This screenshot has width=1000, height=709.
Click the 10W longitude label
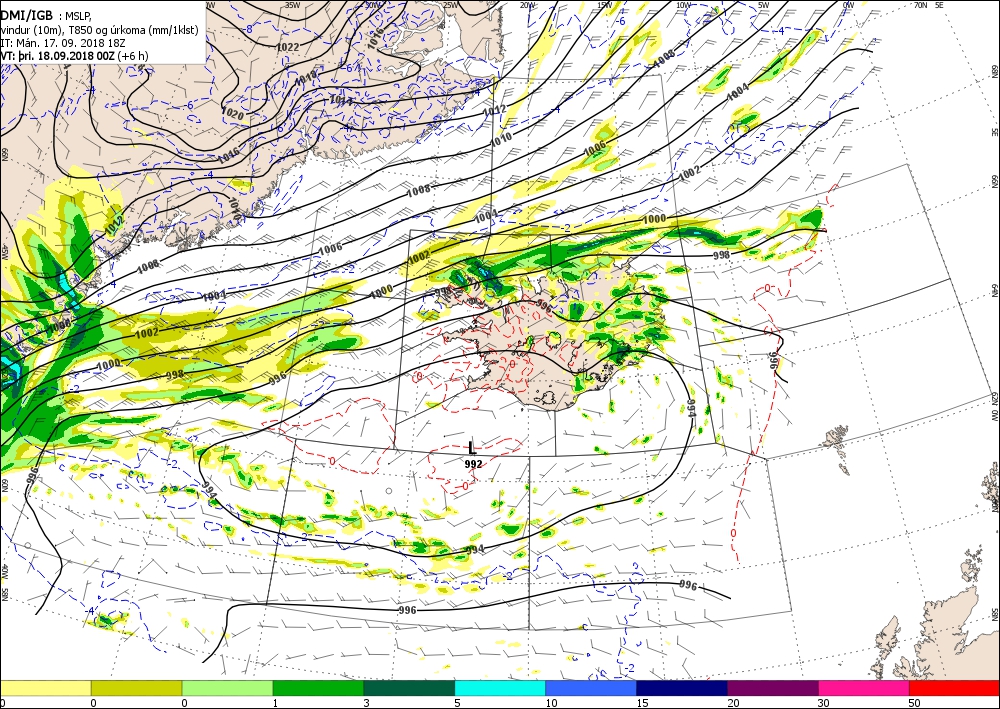pyautogui.click(x=683, y=5)
